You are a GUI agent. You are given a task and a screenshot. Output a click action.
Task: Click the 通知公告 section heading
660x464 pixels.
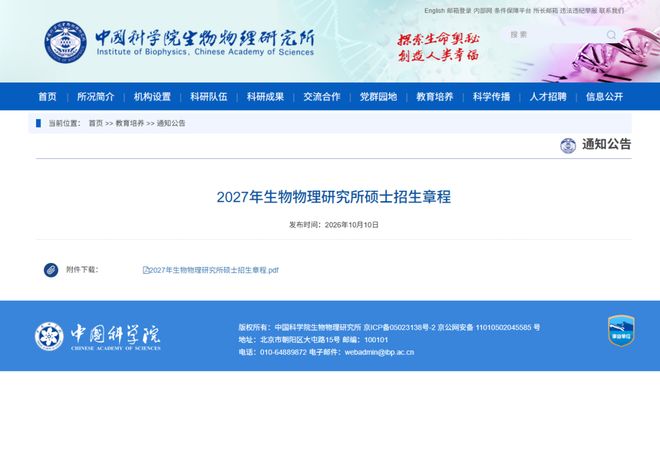pyautogui.click(x=607, y=144)
